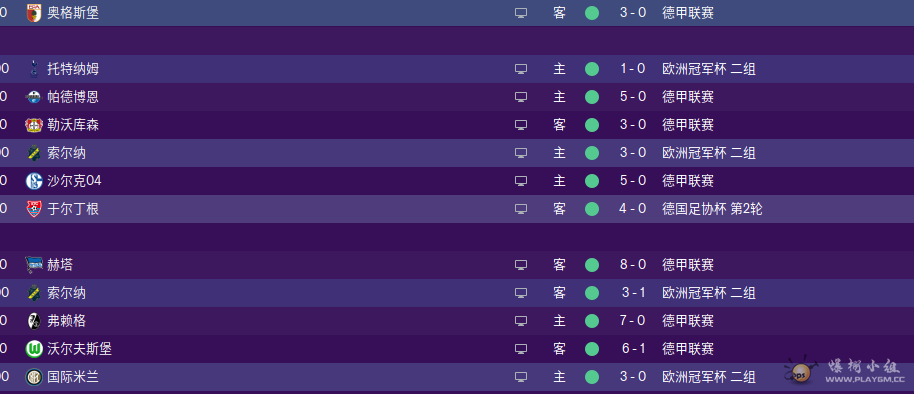Select team name 国际米兰
The height and width of the screenshot is (394, 914).
coord(73,377)
